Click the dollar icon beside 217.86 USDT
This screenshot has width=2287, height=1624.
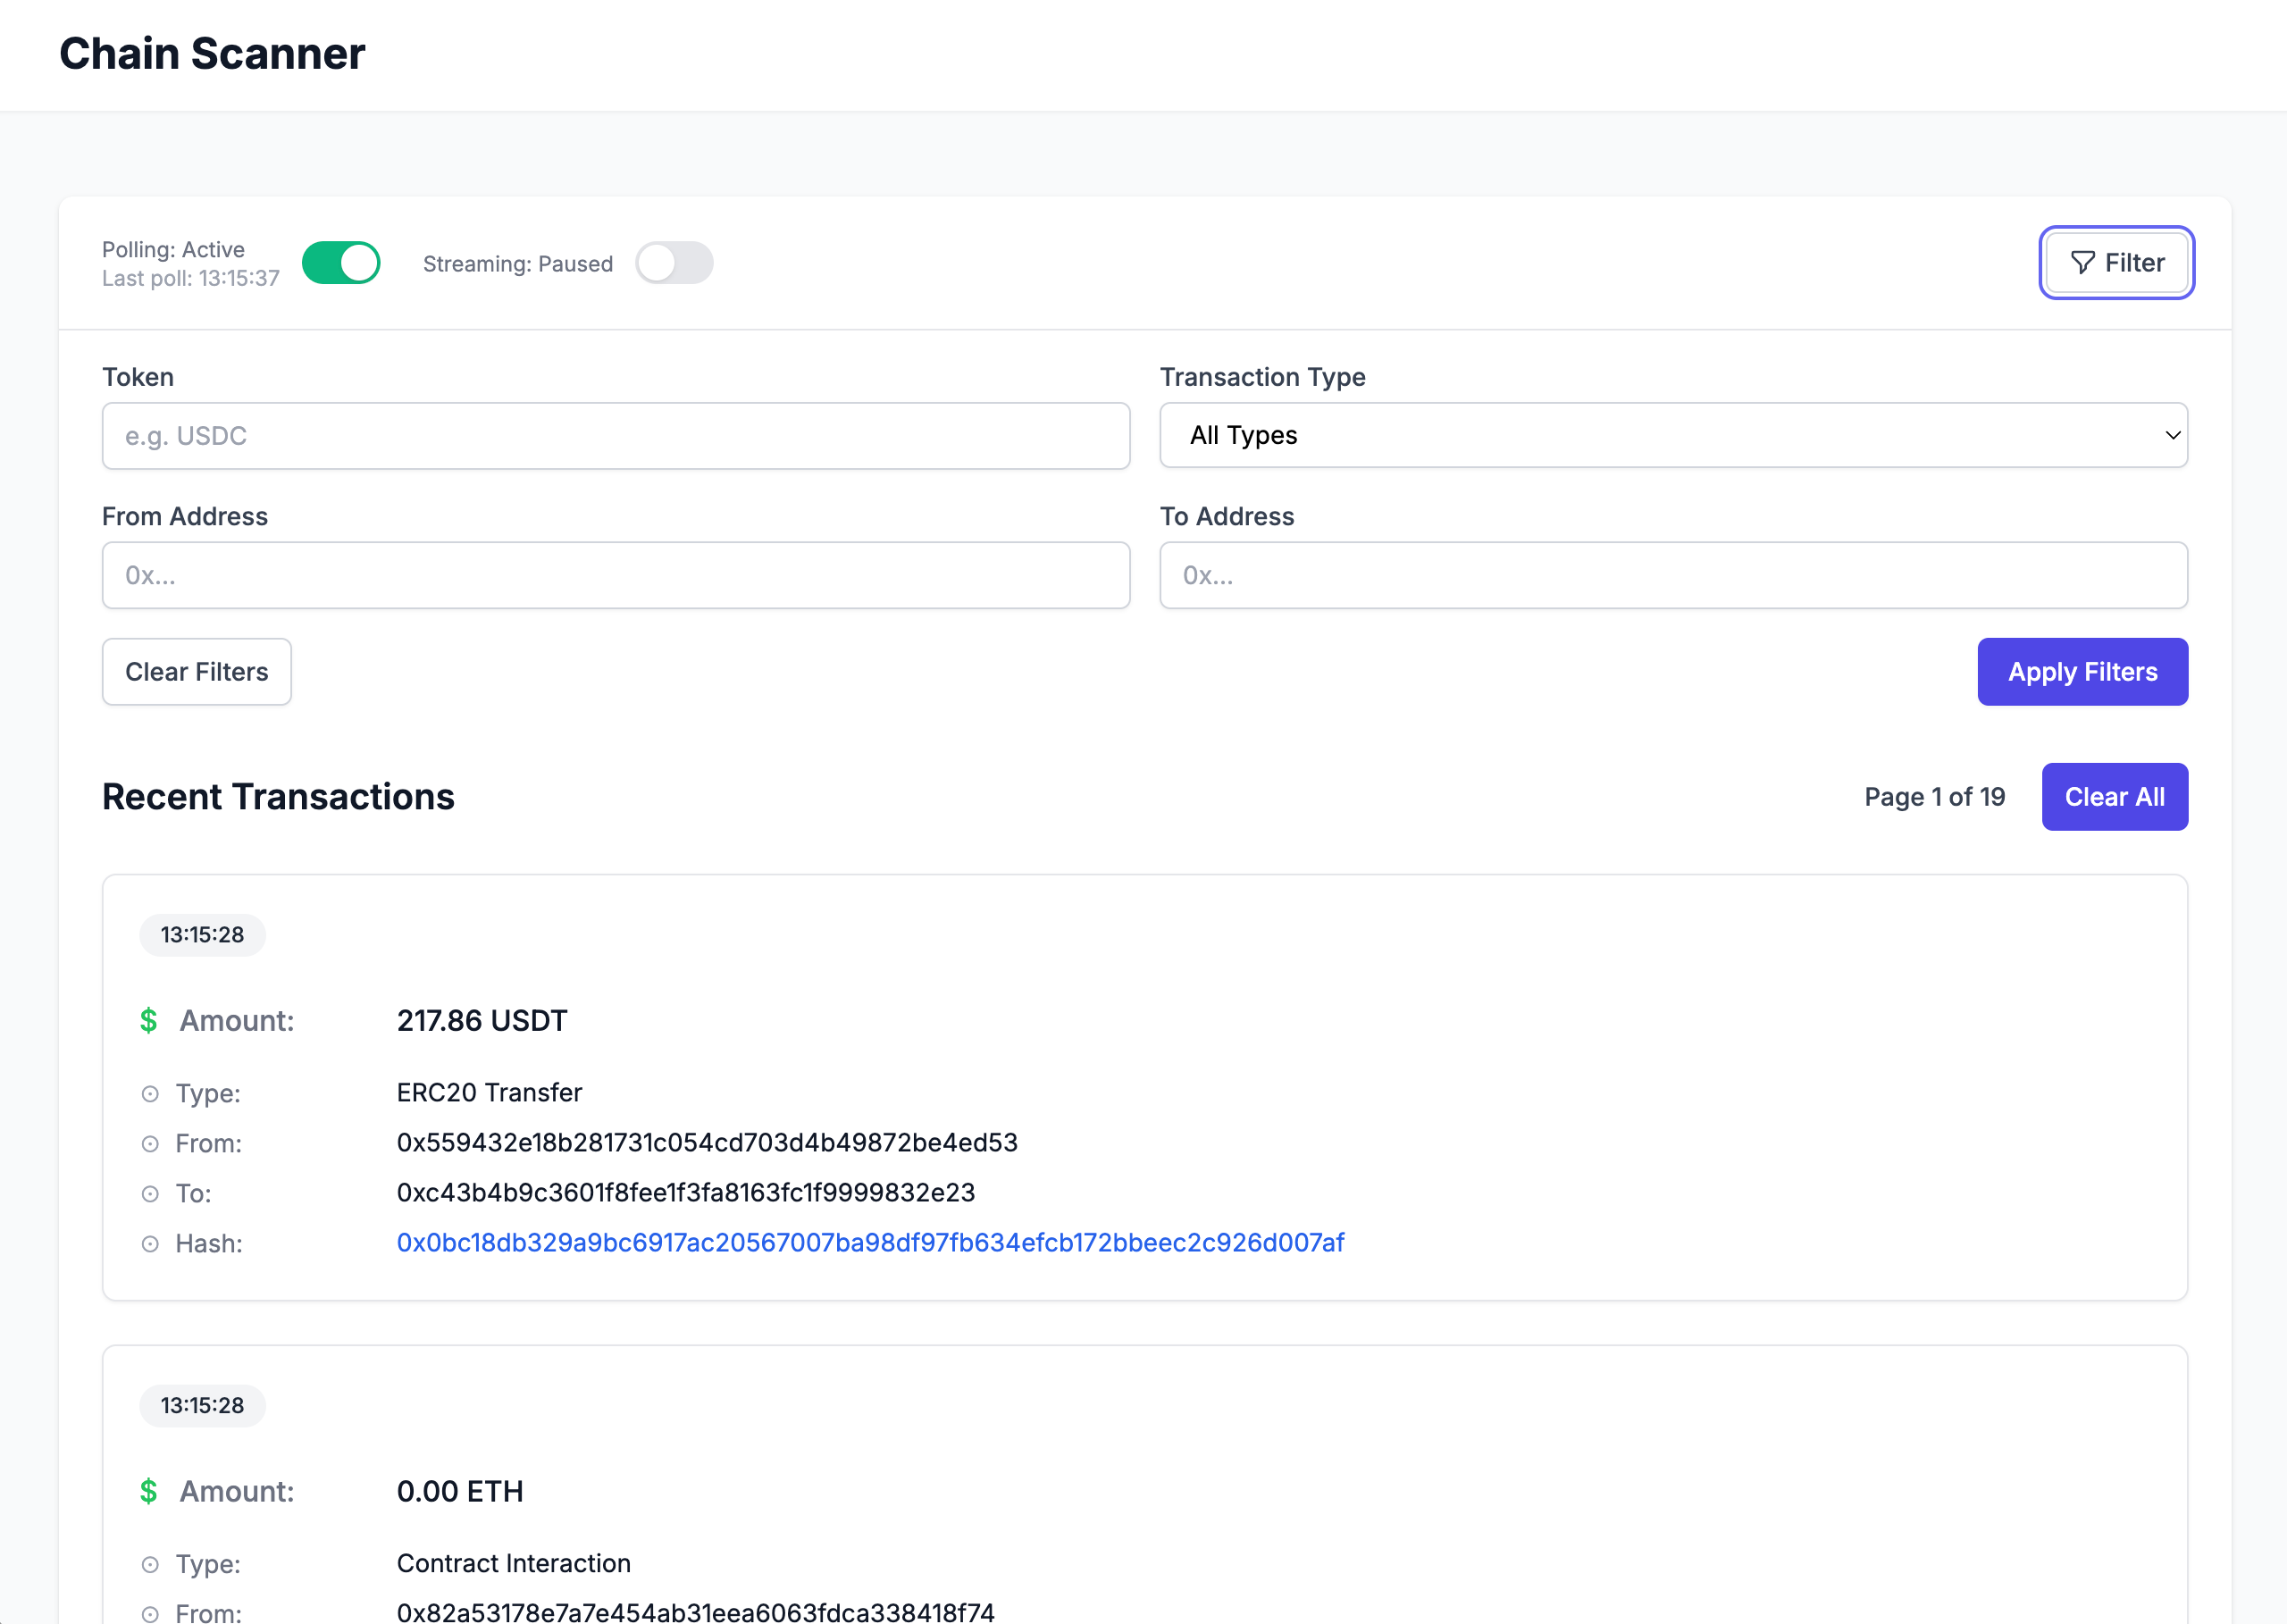click(149, 1021)
